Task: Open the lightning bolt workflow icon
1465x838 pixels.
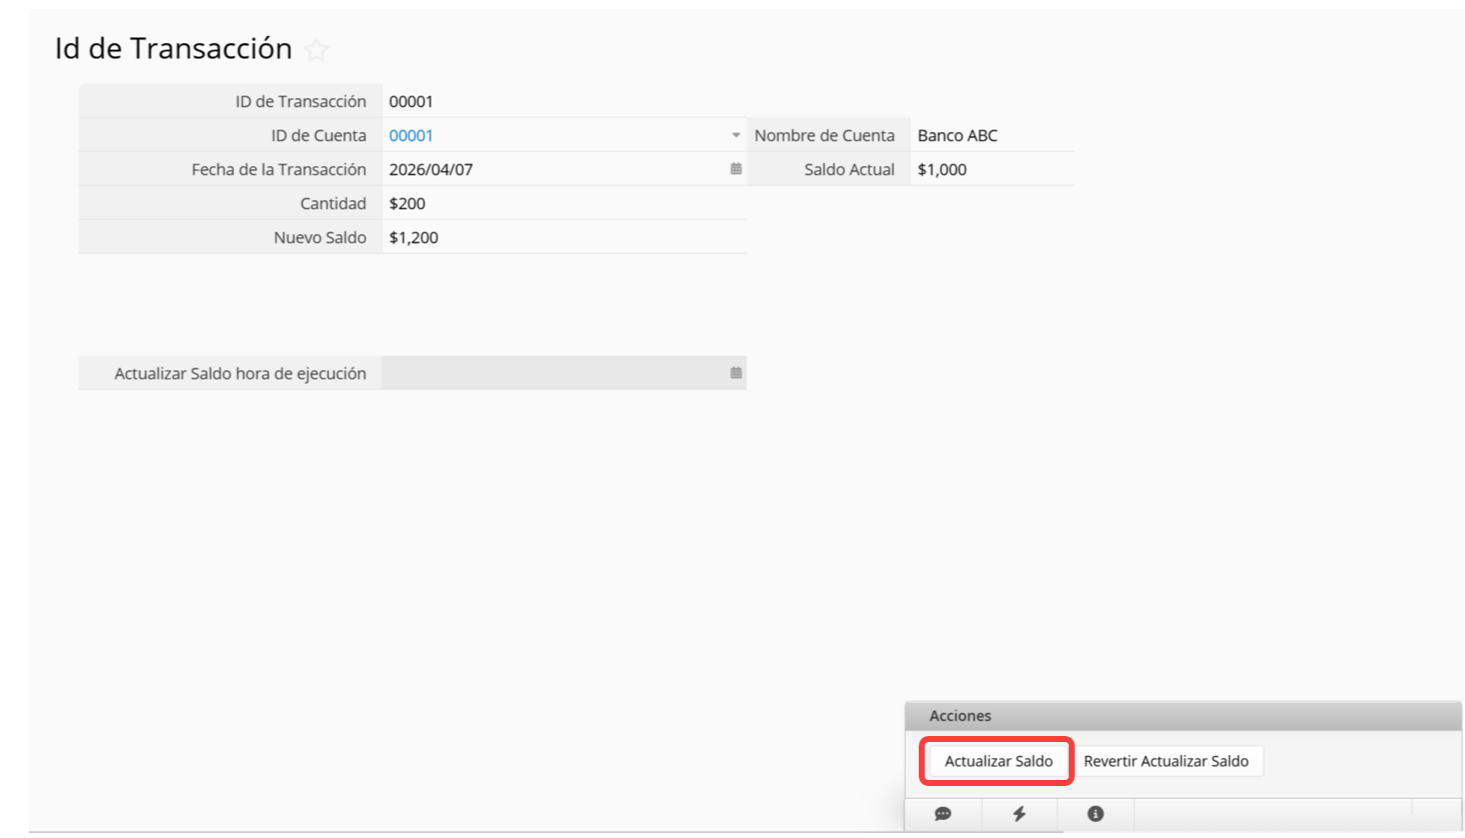Action: coord(1019,814)
